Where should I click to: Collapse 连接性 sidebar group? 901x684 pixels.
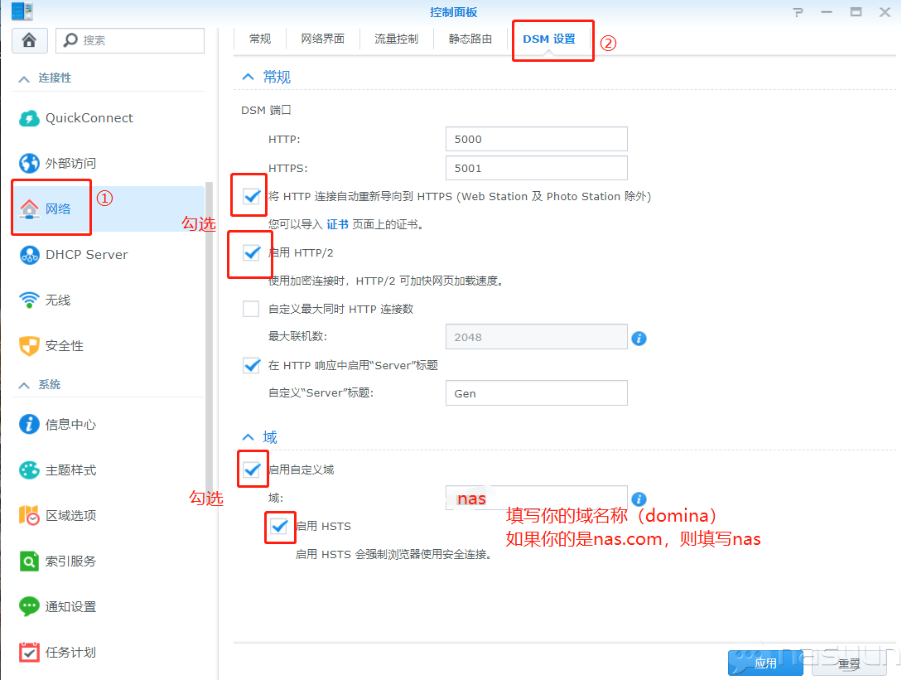24,78
